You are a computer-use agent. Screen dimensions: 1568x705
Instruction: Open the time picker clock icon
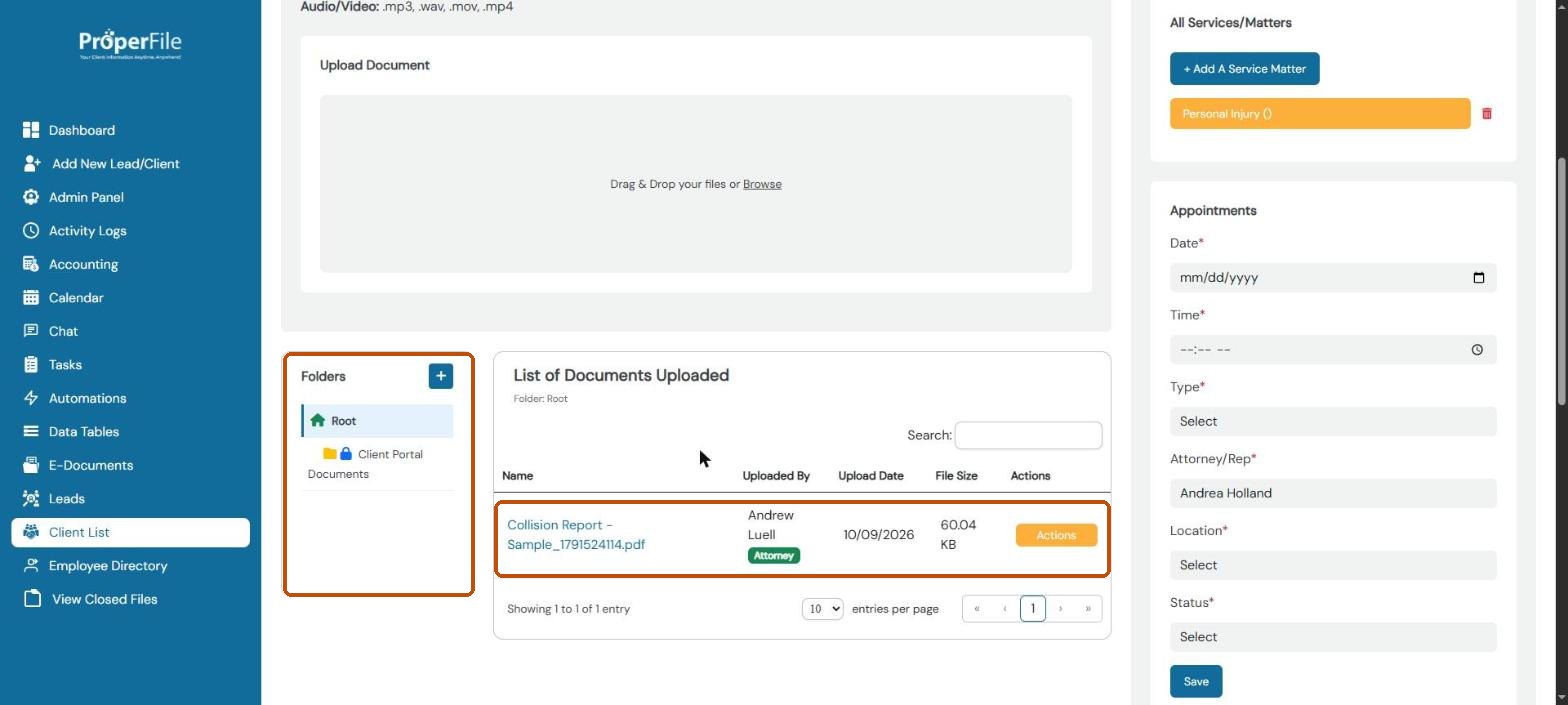tap(1477, 350)
